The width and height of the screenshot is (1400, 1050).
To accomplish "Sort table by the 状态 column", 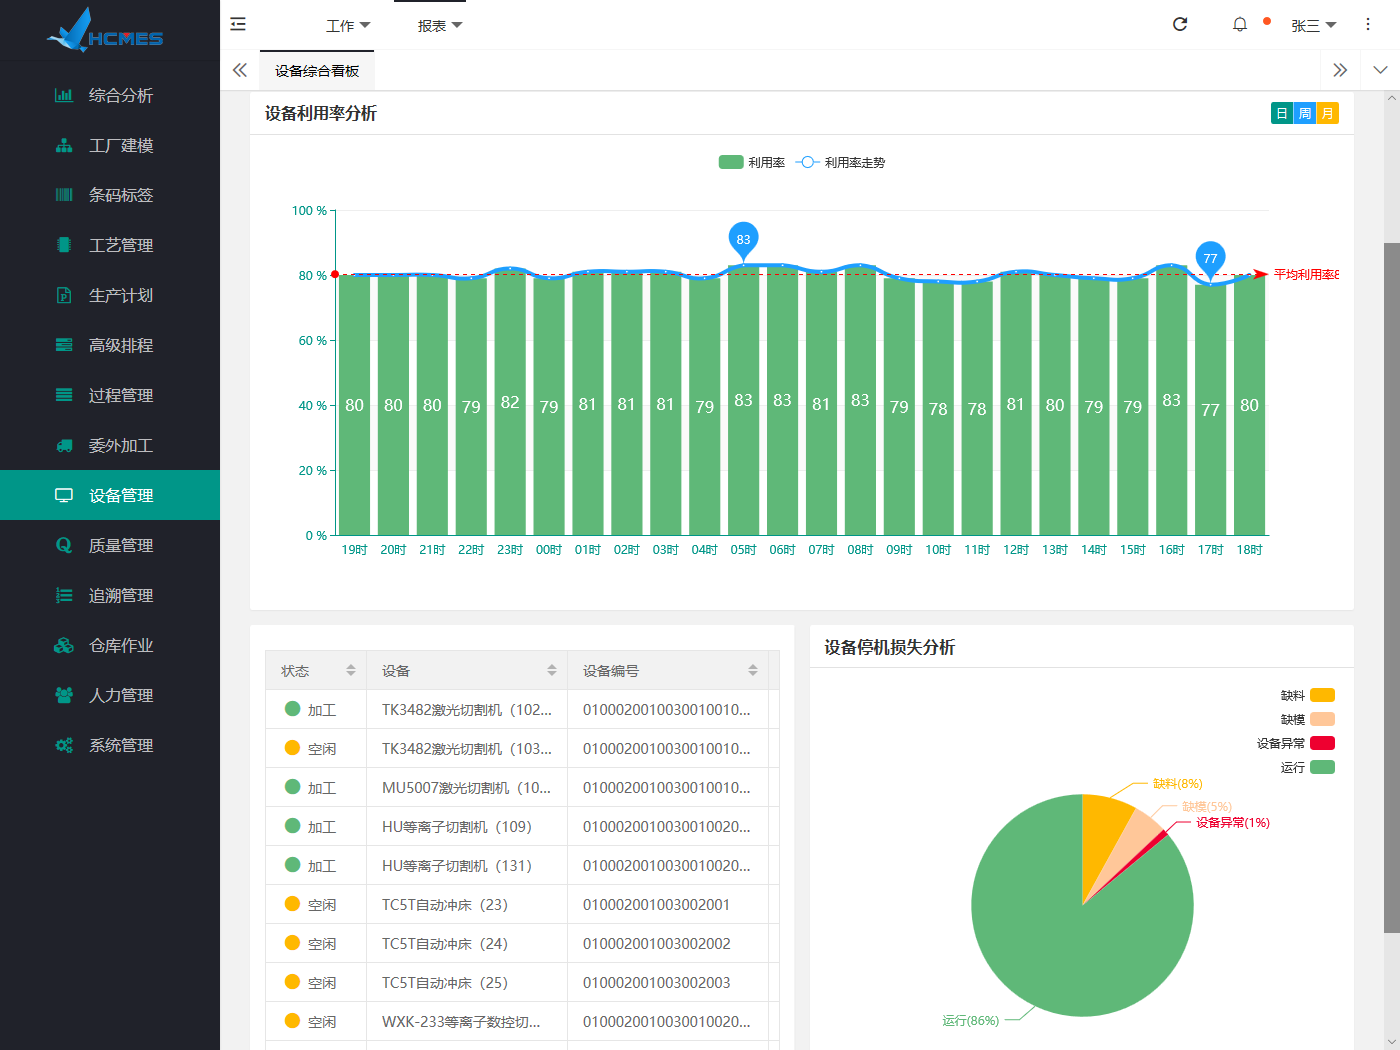I will 351,670.
